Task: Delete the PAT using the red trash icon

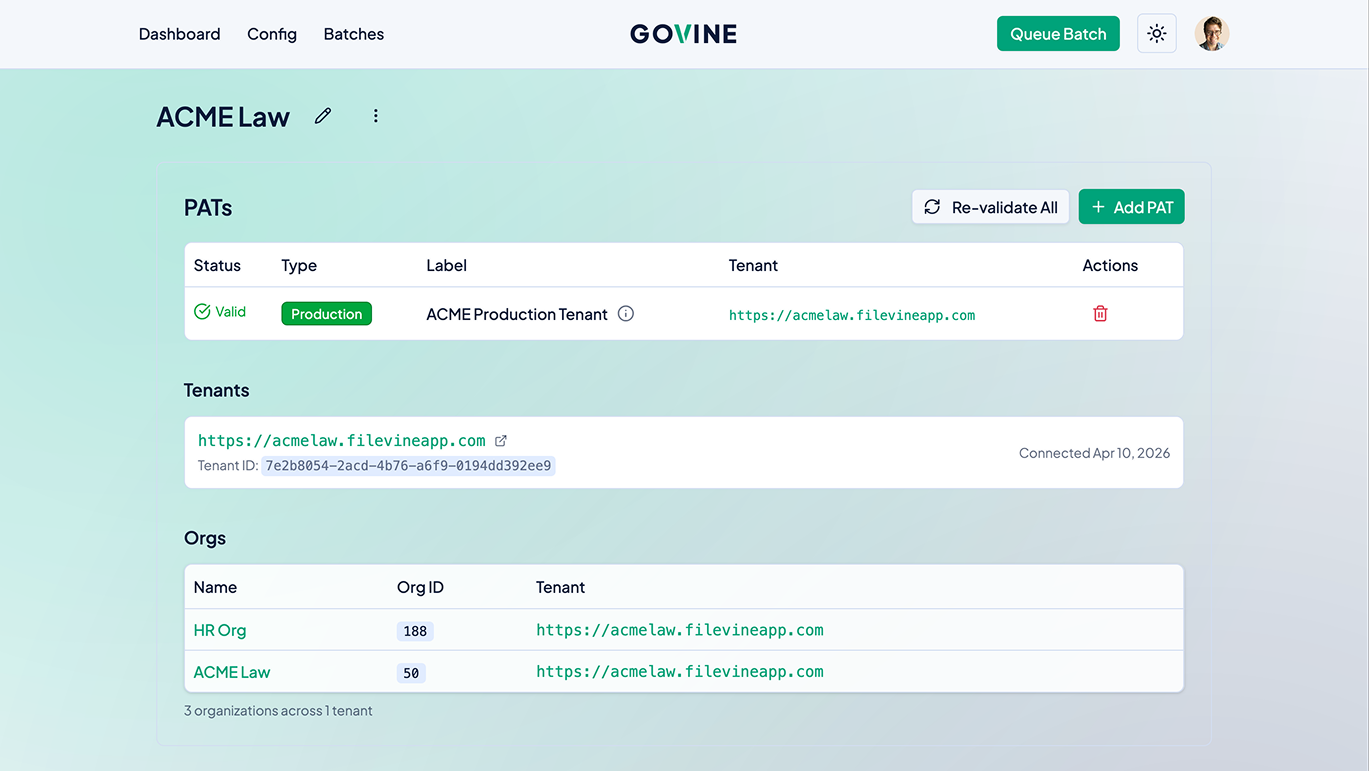Action: (1100, 314)
